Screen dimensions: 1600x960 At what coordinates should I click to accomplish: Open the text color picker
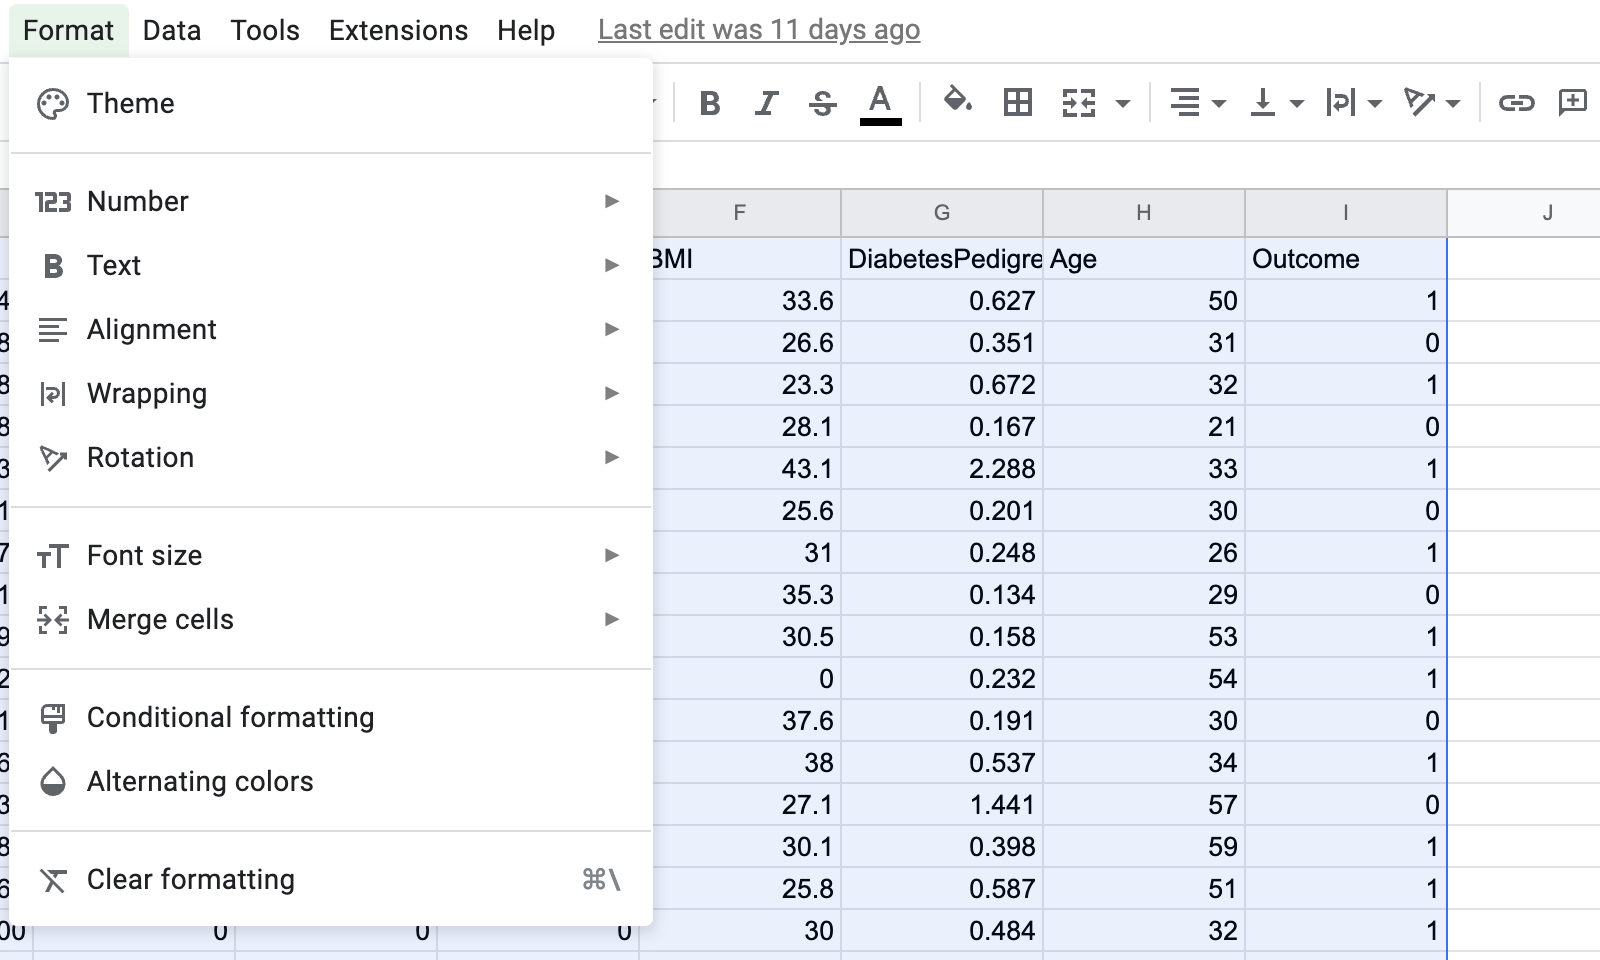[x=880, y=103]
